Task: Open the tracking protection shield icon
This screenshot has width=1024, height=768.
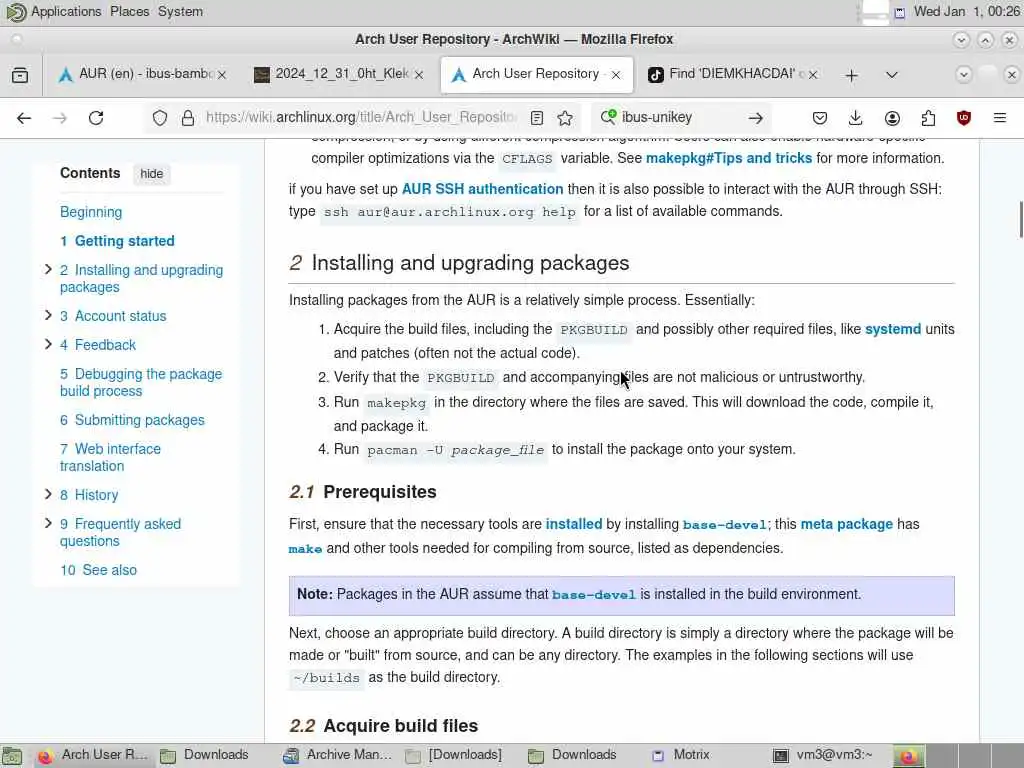Action: (160, 118)
